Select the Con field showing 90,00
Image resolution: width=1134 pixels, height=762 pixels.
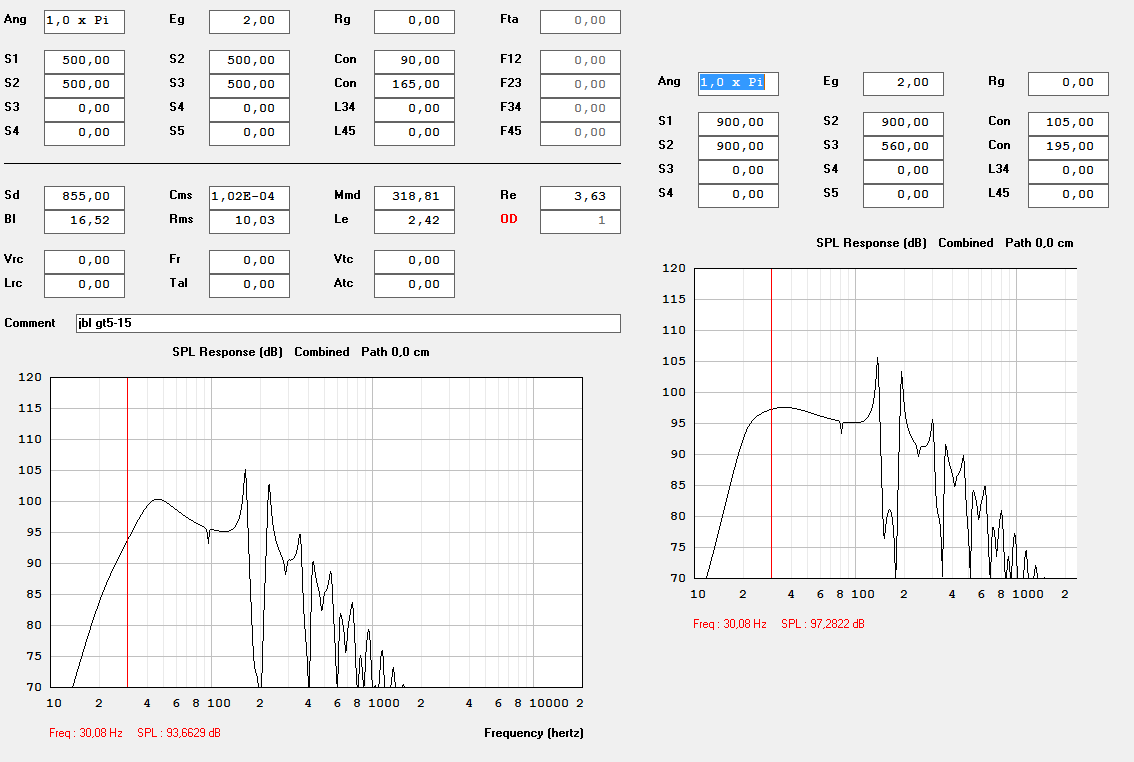414,61
